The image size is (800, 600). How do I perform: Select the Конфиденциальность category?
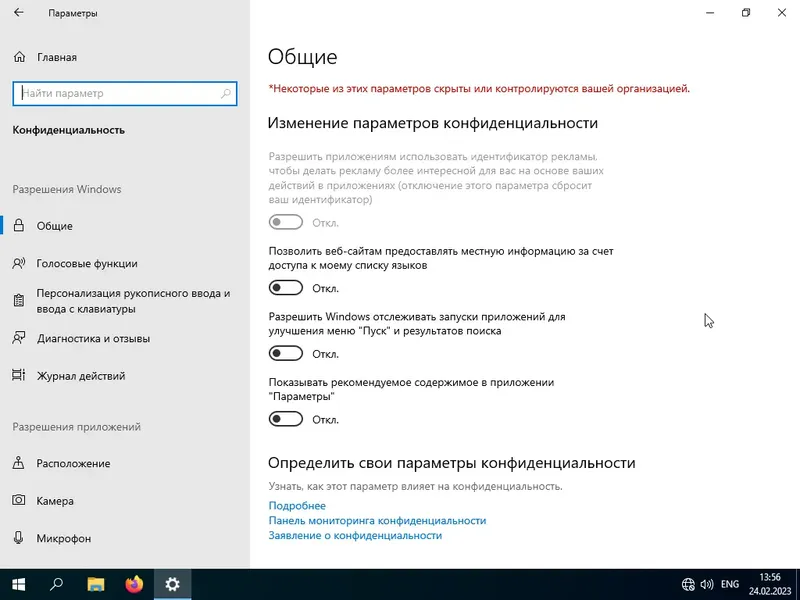click(x=66, y=130)
